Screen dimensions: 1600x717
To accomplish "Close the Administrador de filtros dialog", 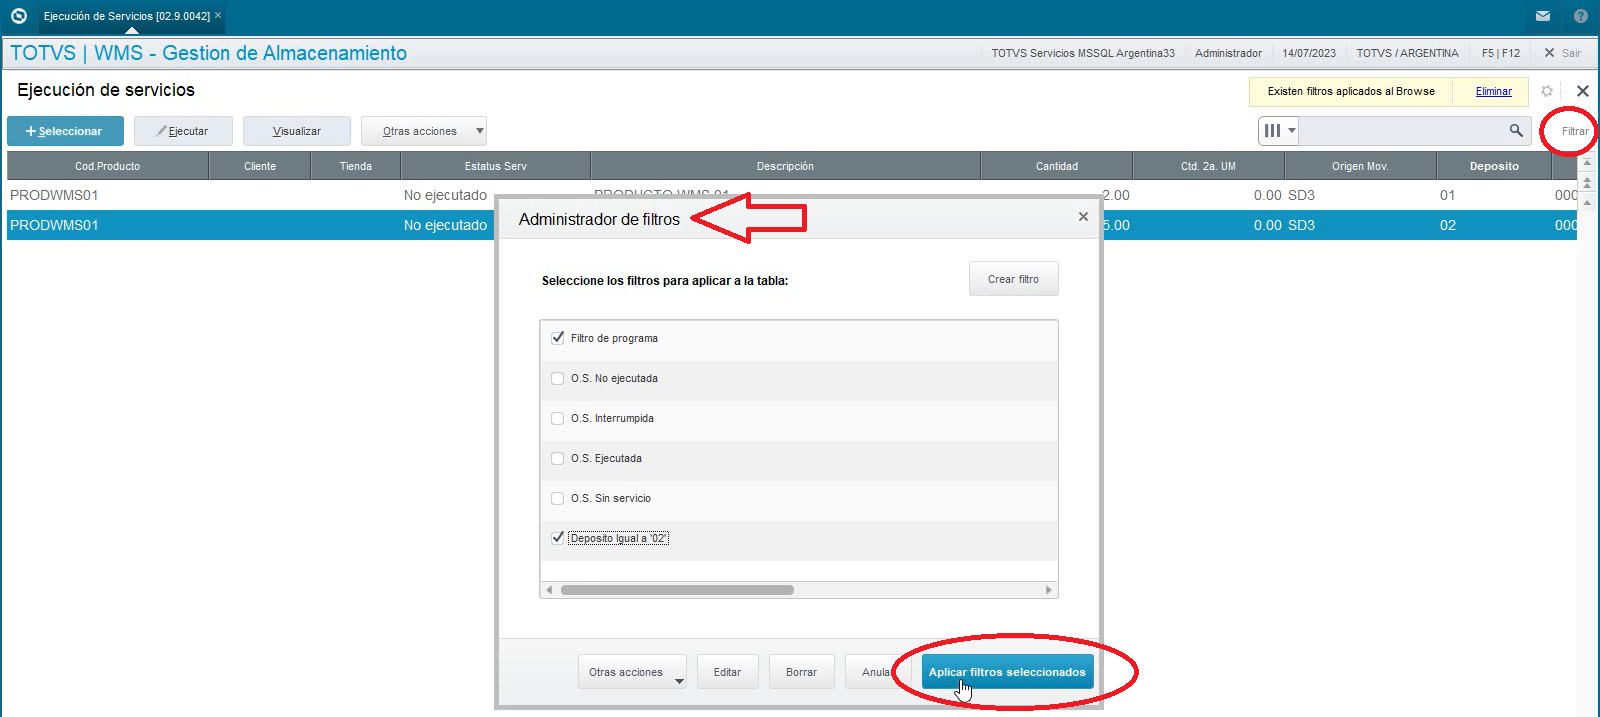I will click(1083, 217).
